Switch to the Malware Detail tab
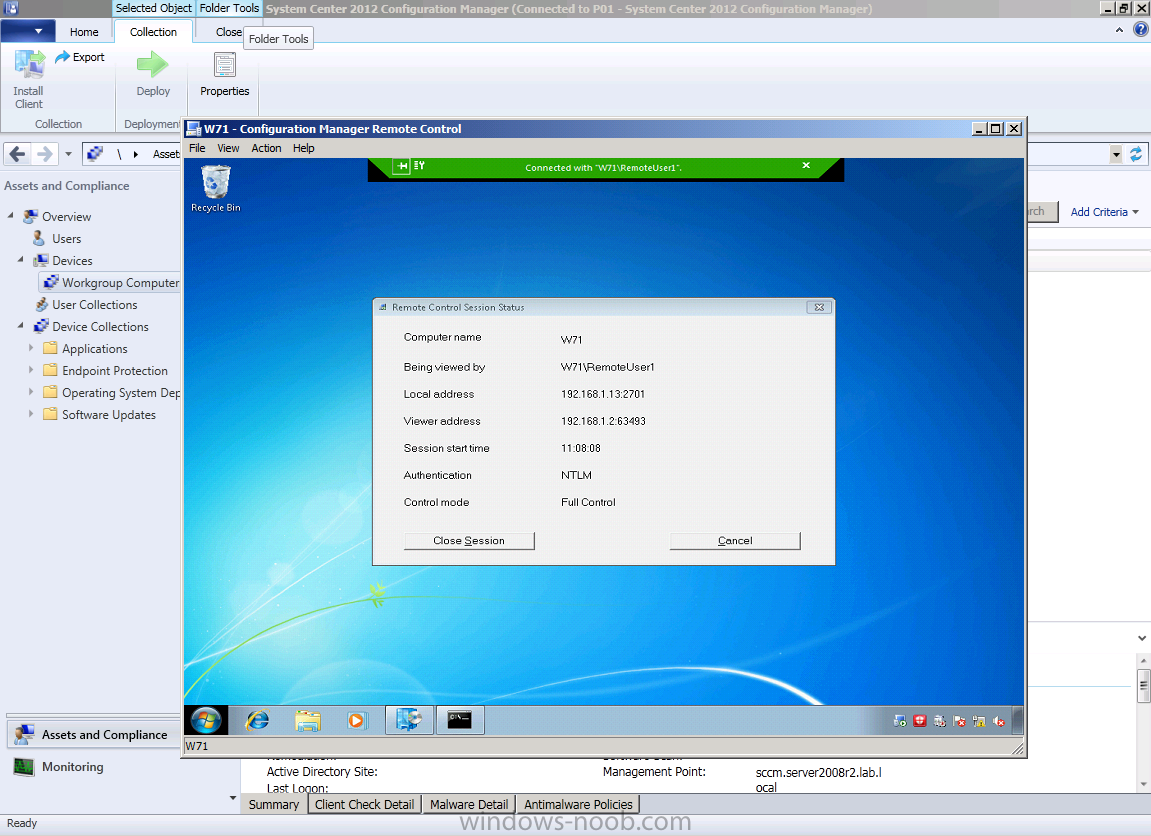 [469, 804]
